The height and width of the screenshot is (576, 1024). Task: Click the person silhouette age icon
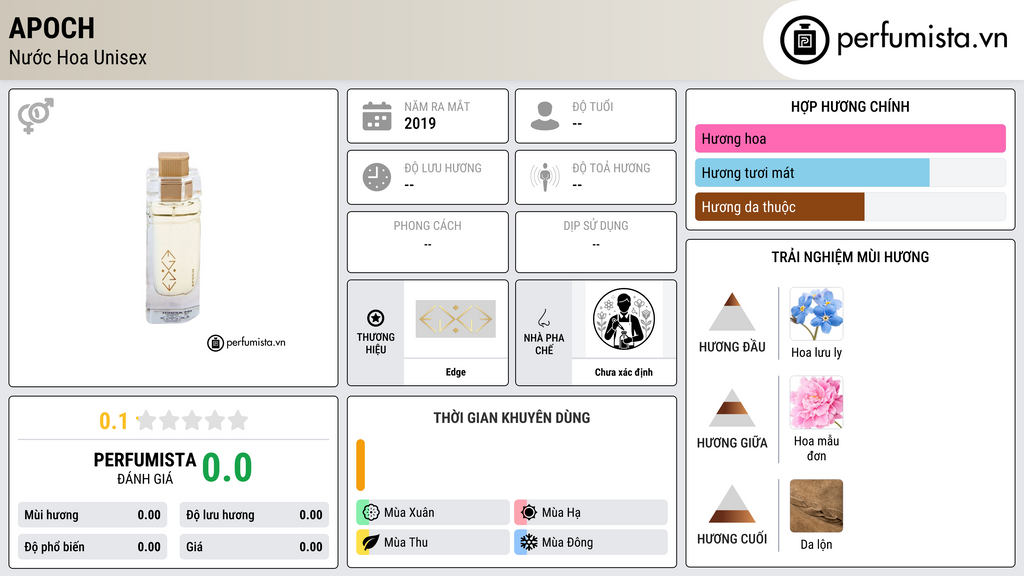tap(545, 116)
